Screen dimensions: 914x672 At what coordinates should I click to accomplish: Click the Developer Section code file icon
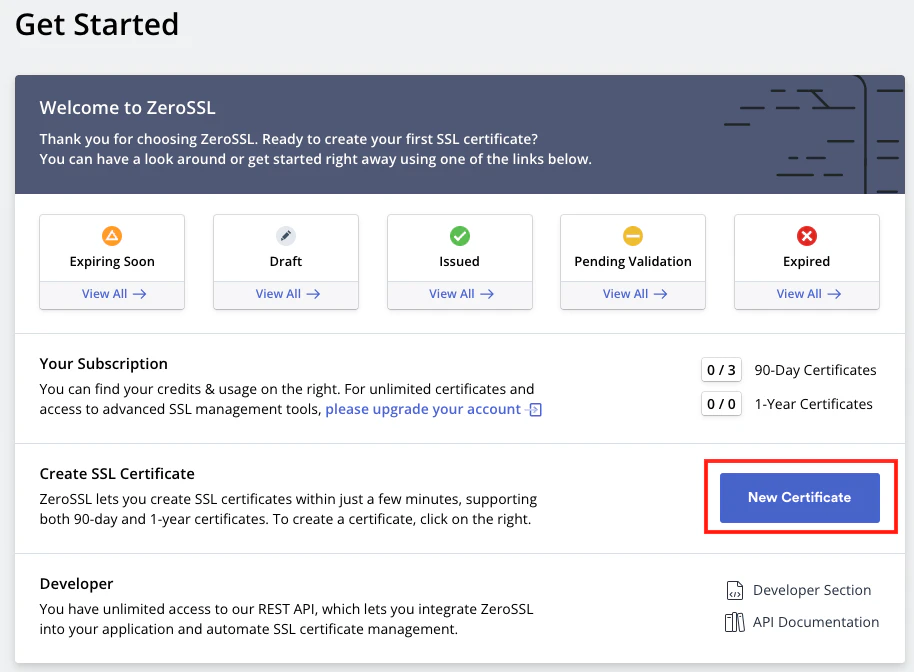(735, 590)
